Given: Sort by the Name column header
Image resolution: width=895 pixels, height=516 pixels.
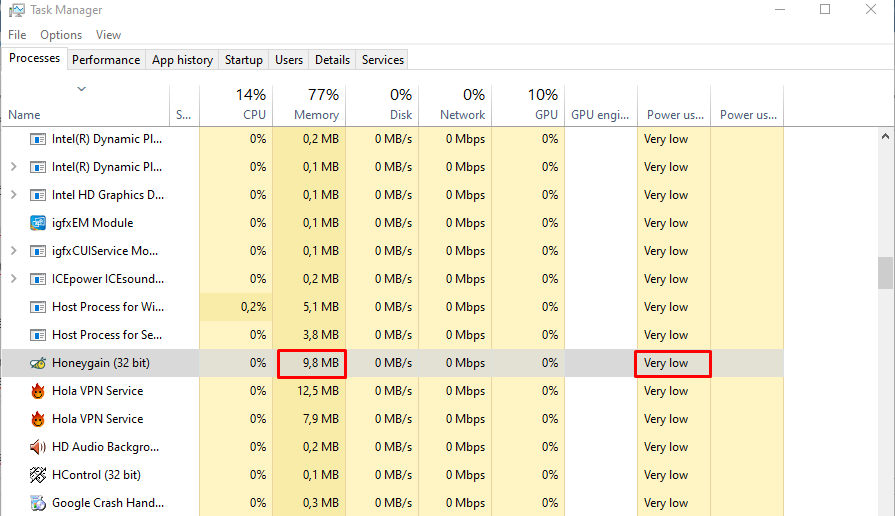Looking at the screenshot, I should tap(86, 106).
